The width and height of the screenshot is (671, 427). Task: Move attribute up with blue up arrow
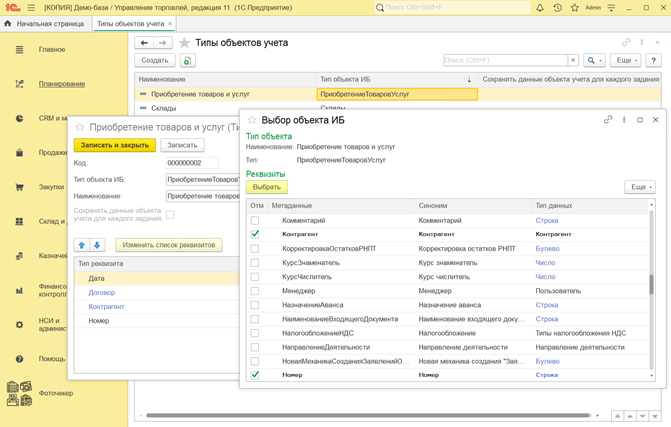[x=82, y=245]
